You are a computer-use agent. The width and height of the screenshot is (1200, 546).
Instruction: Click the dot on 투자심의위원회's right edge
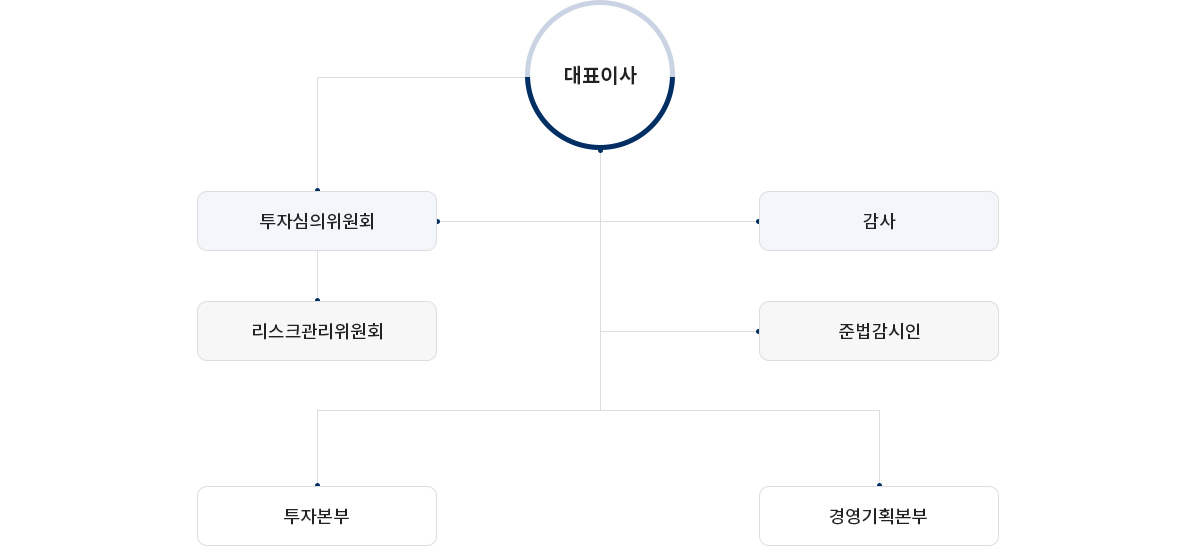(438, 221)
